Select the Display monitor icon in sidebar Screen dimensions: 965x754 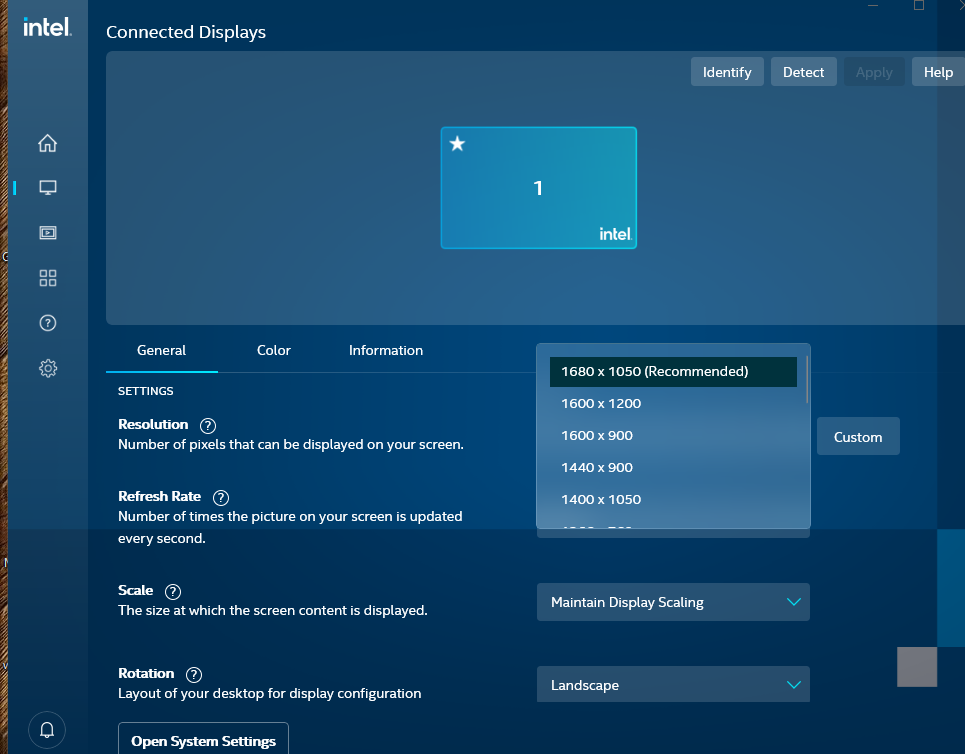point(47,187)
